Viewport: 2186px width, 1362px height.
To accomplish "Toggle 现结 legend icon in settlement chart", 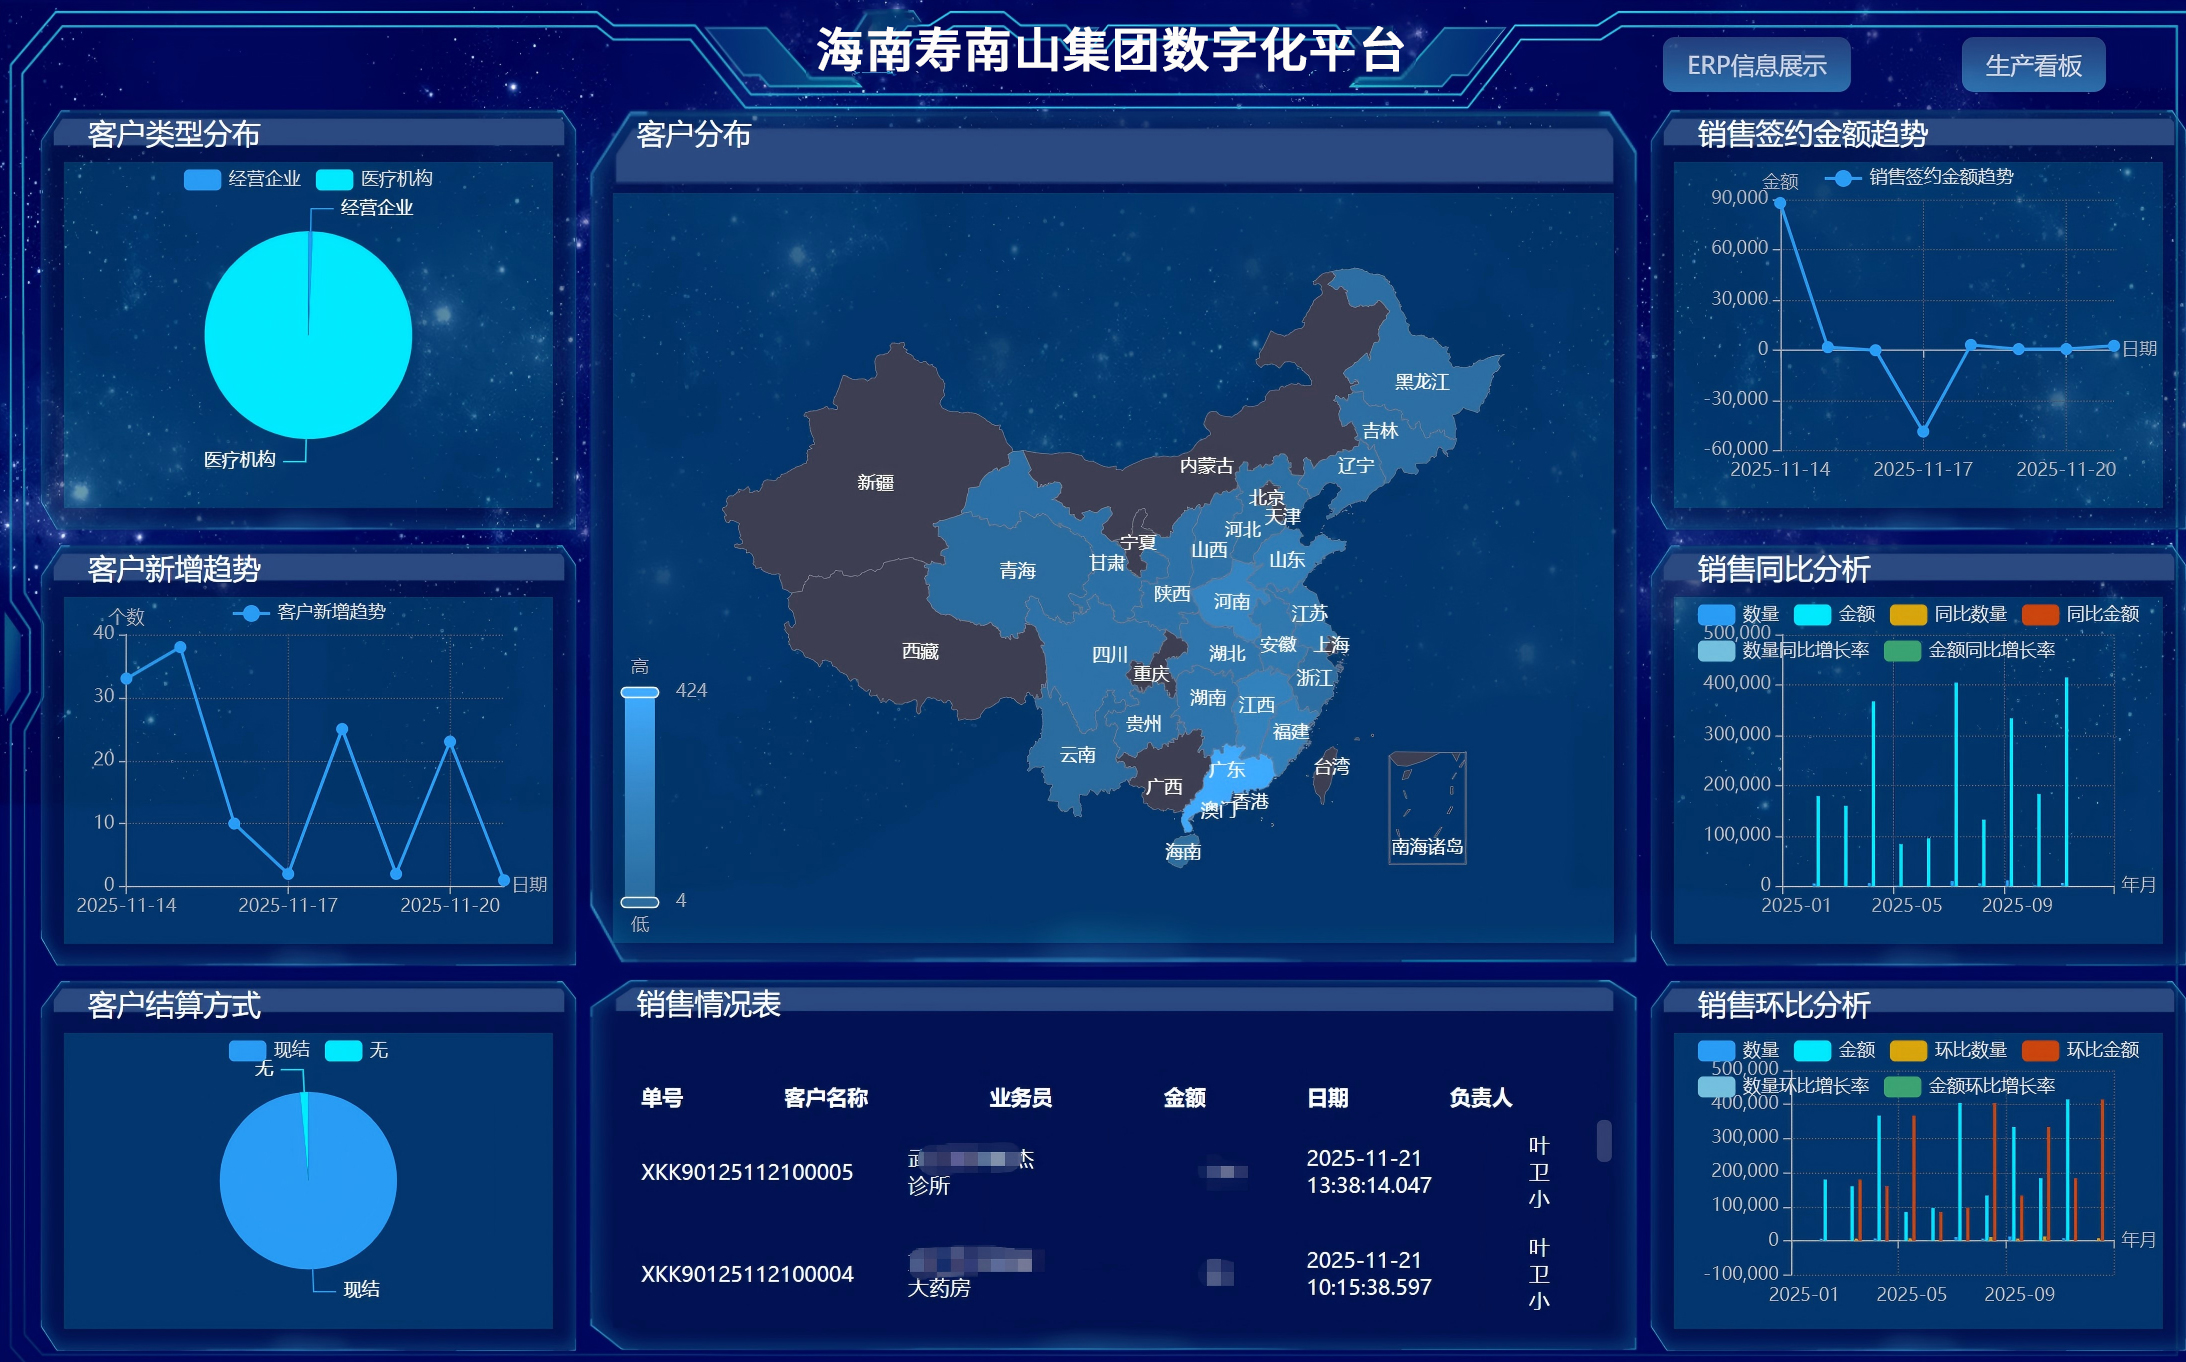I will [x=247, y=1050].
